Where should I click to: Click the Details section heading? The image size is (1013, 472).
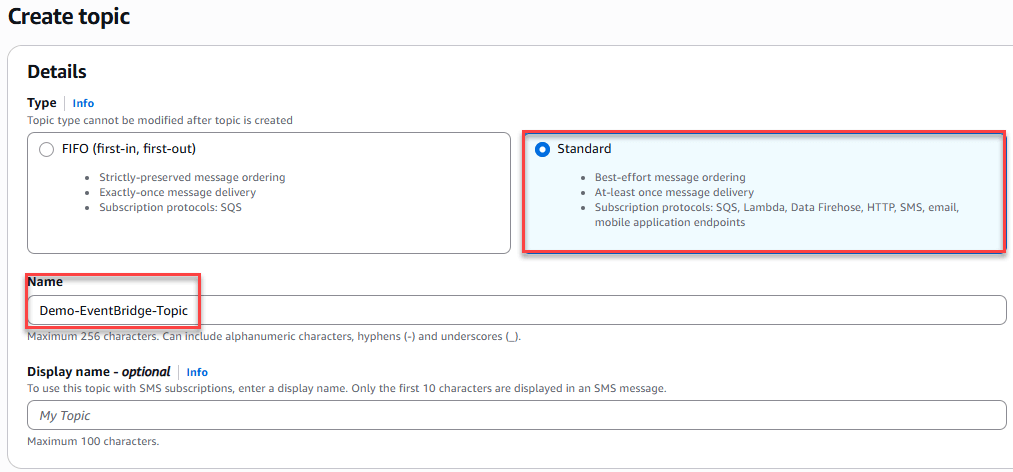pyautogui.click(x=57, y=72)
